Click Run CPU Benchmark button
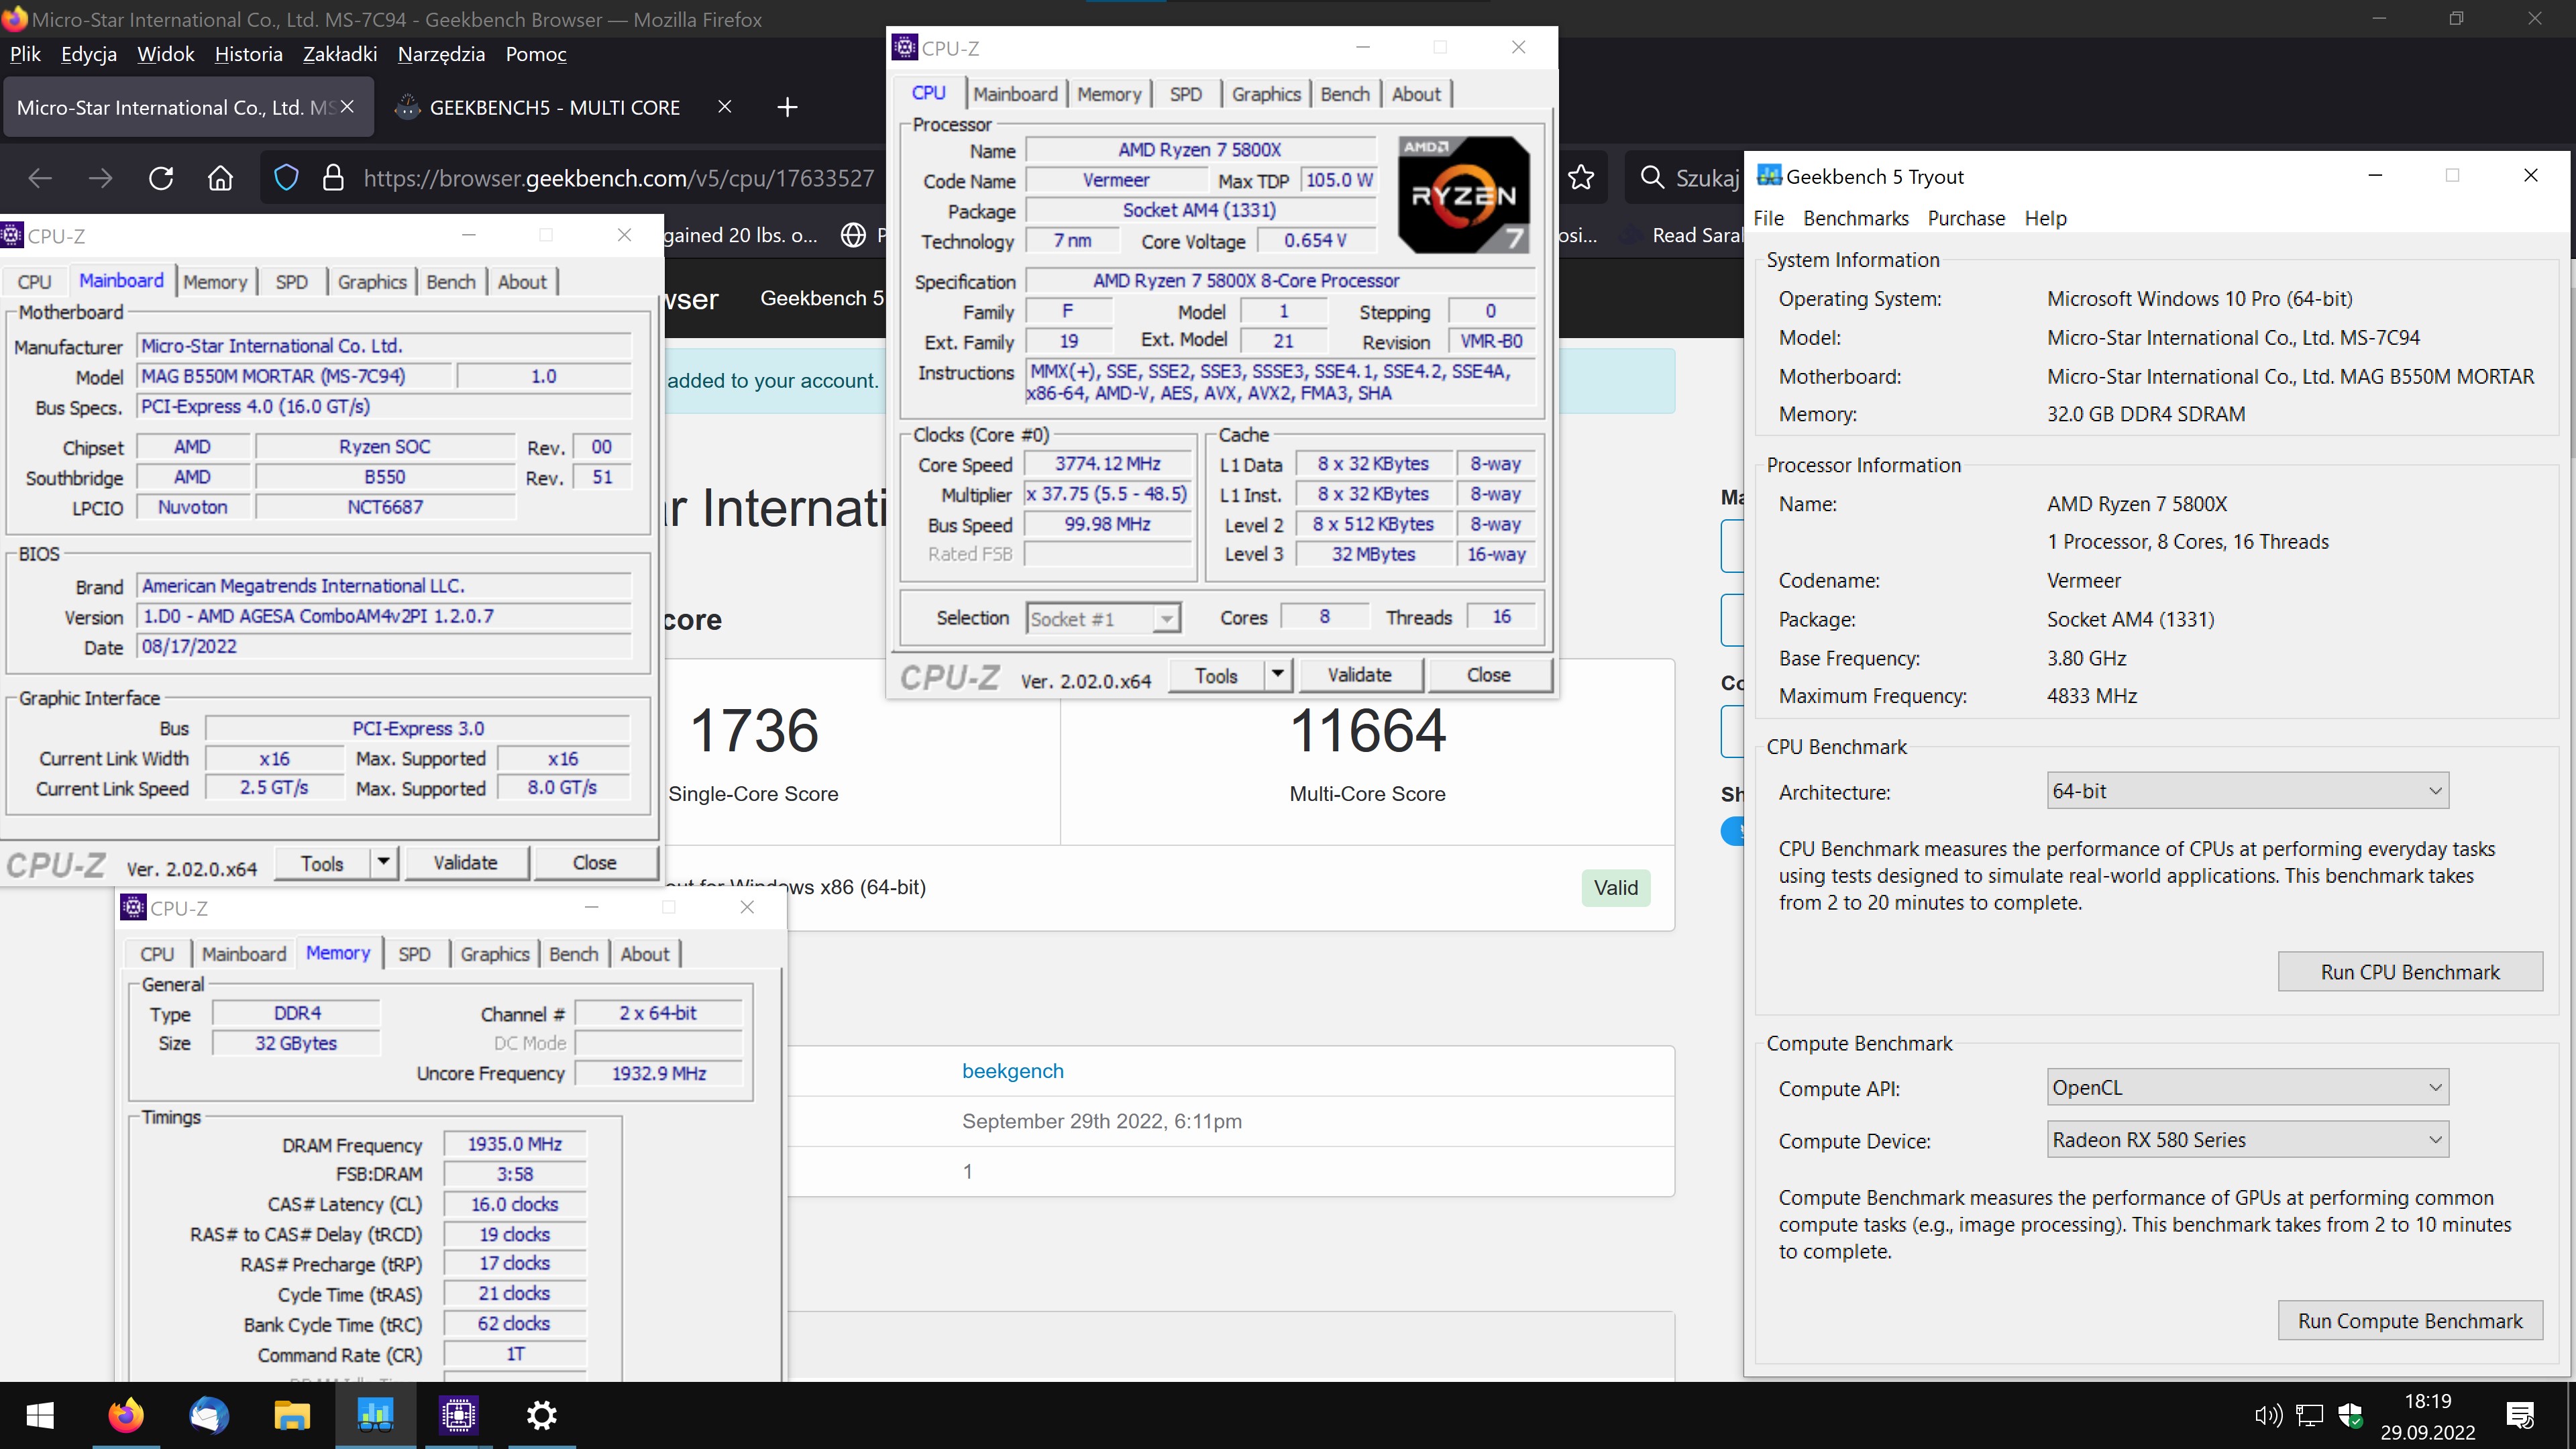Screen dimensions: 2576x1449 coord(2410,972)
